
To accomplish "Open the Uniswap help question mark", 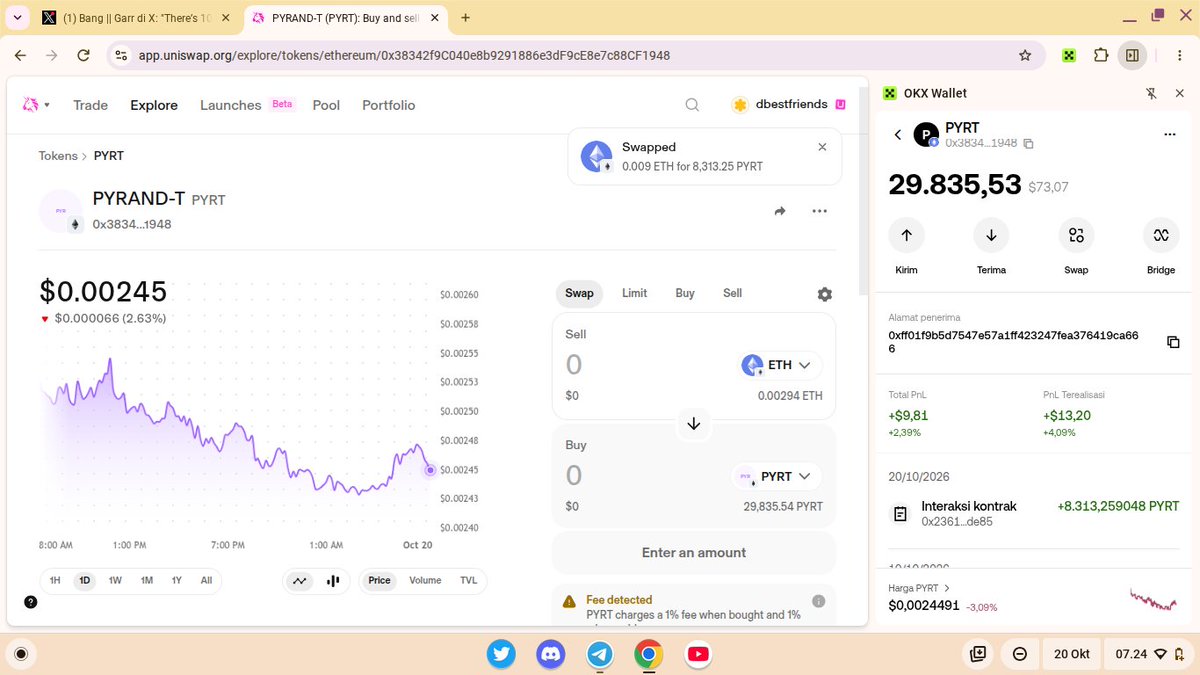I will pos(31,602).
